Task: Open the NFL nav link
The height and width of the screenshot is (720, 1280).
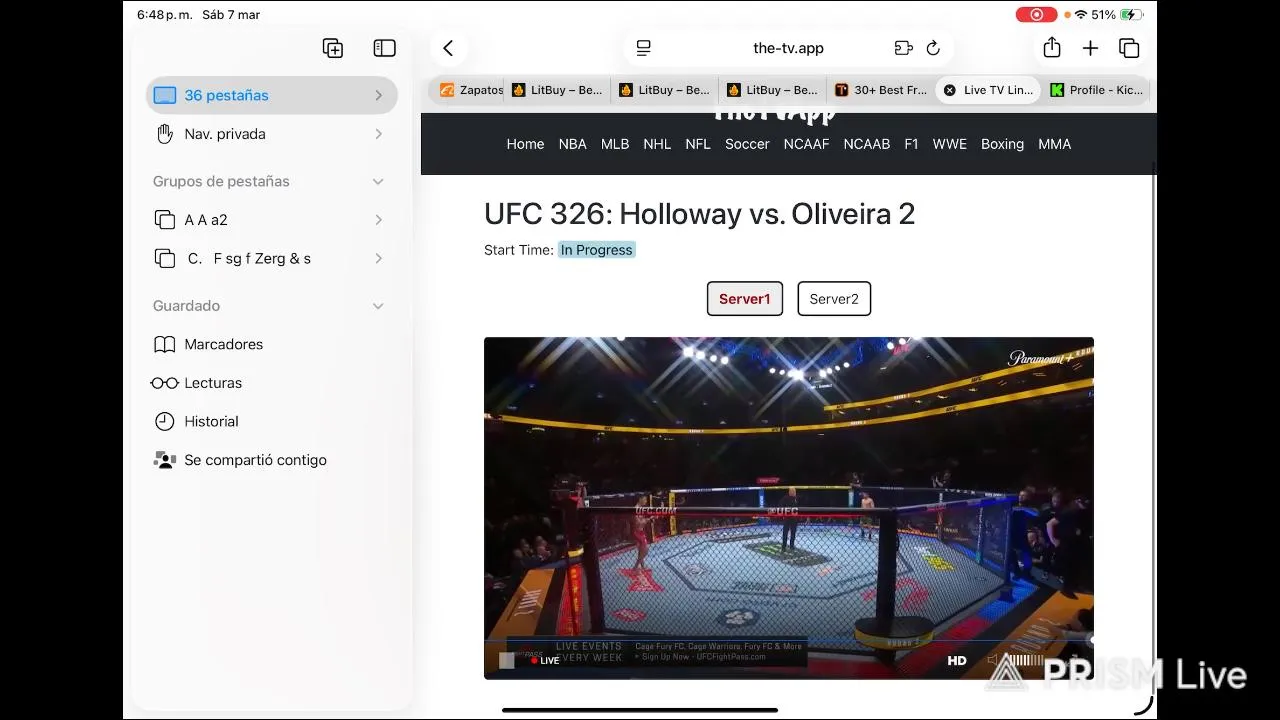Action: pos(698,144)
